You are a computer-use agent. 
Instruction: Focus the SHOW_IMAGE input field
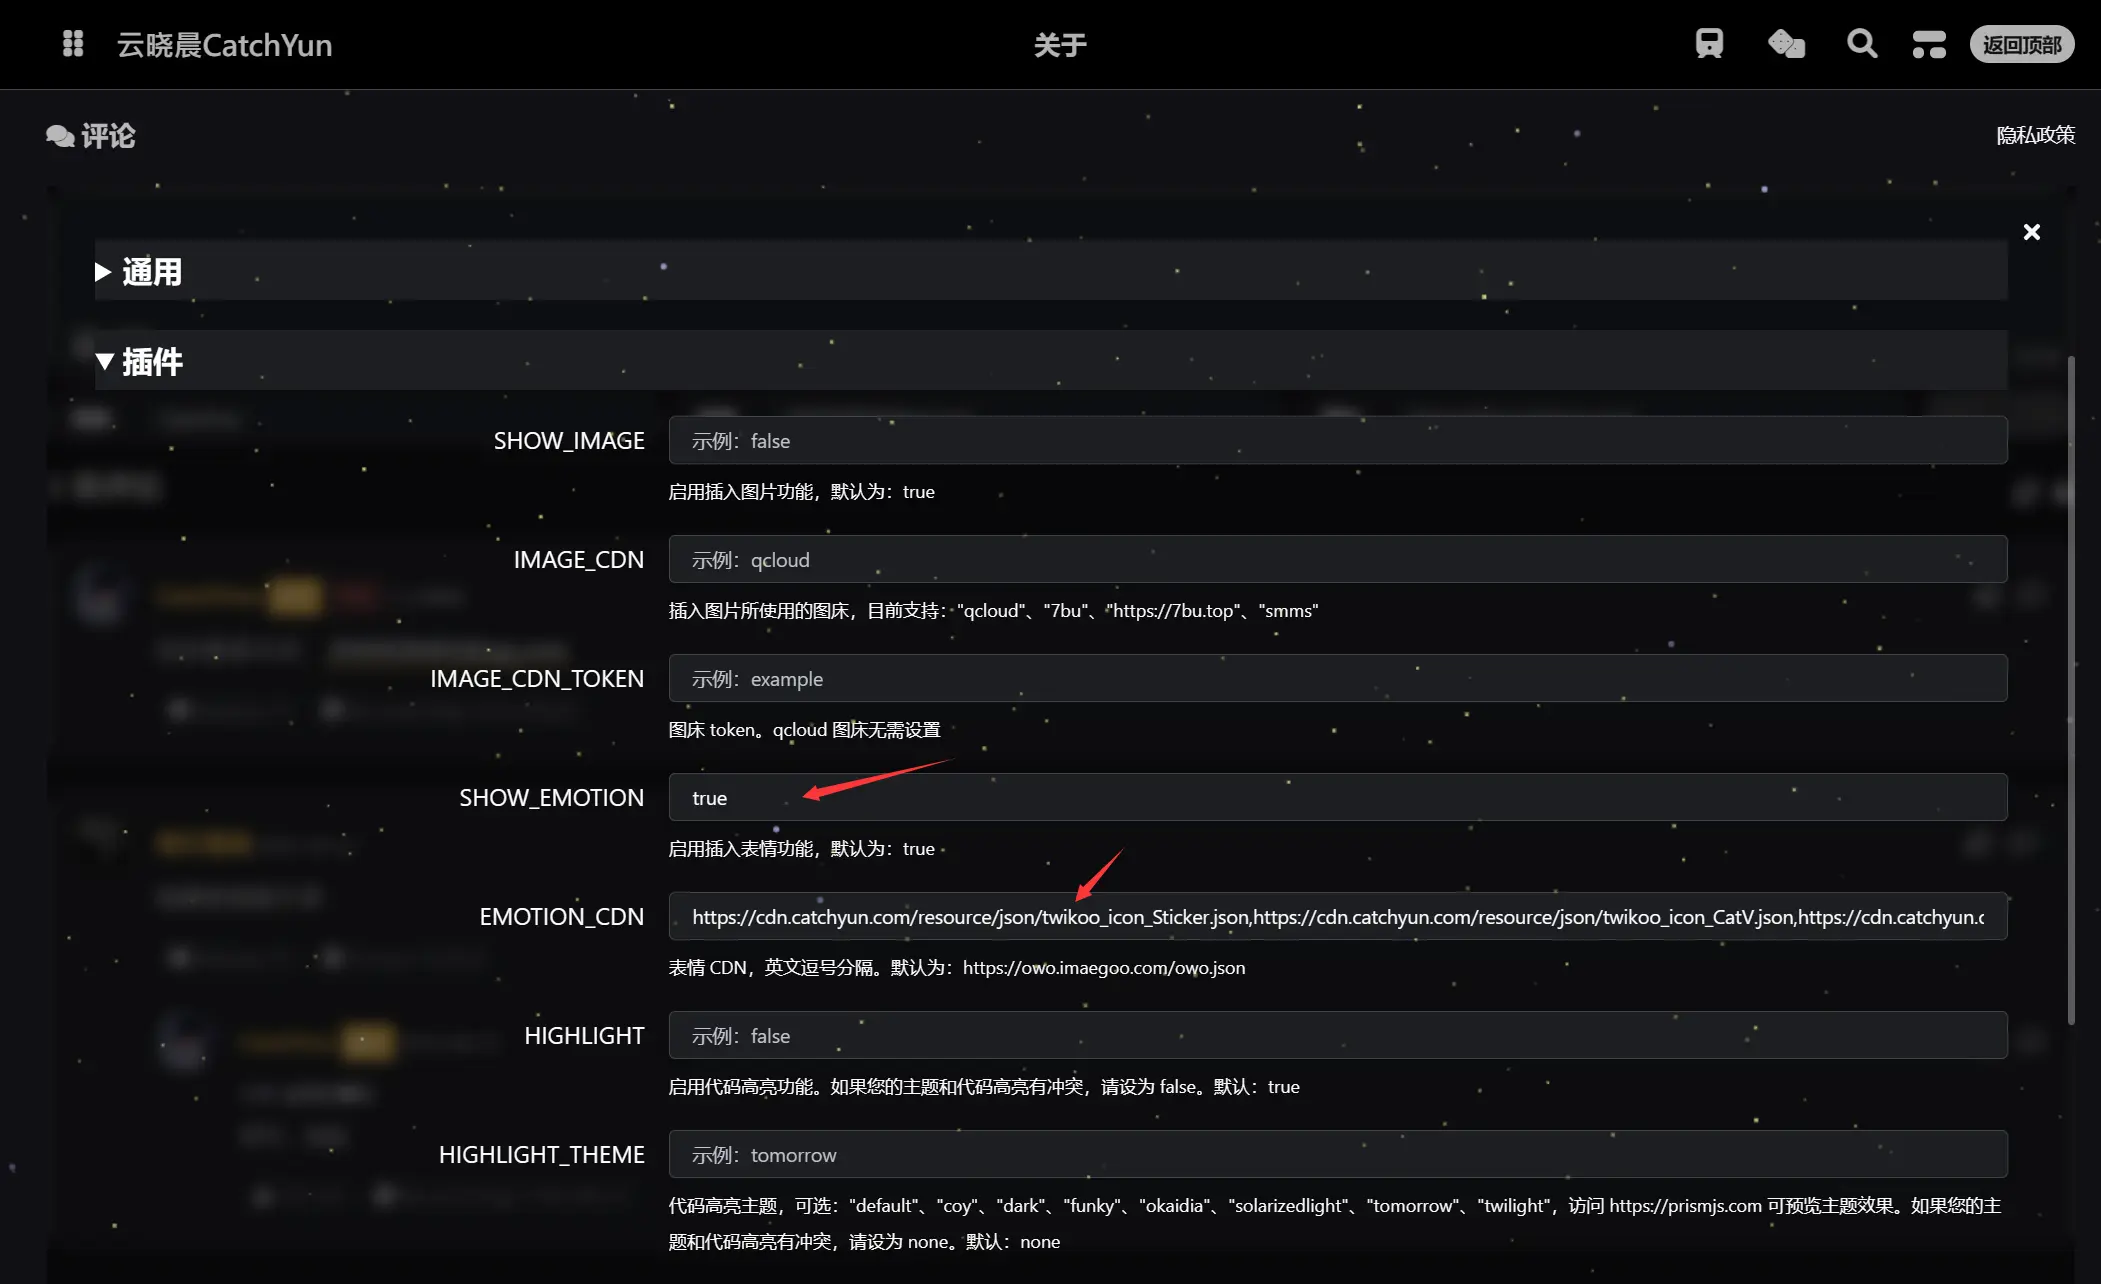pyautogui.click(x=1337, y=441)
